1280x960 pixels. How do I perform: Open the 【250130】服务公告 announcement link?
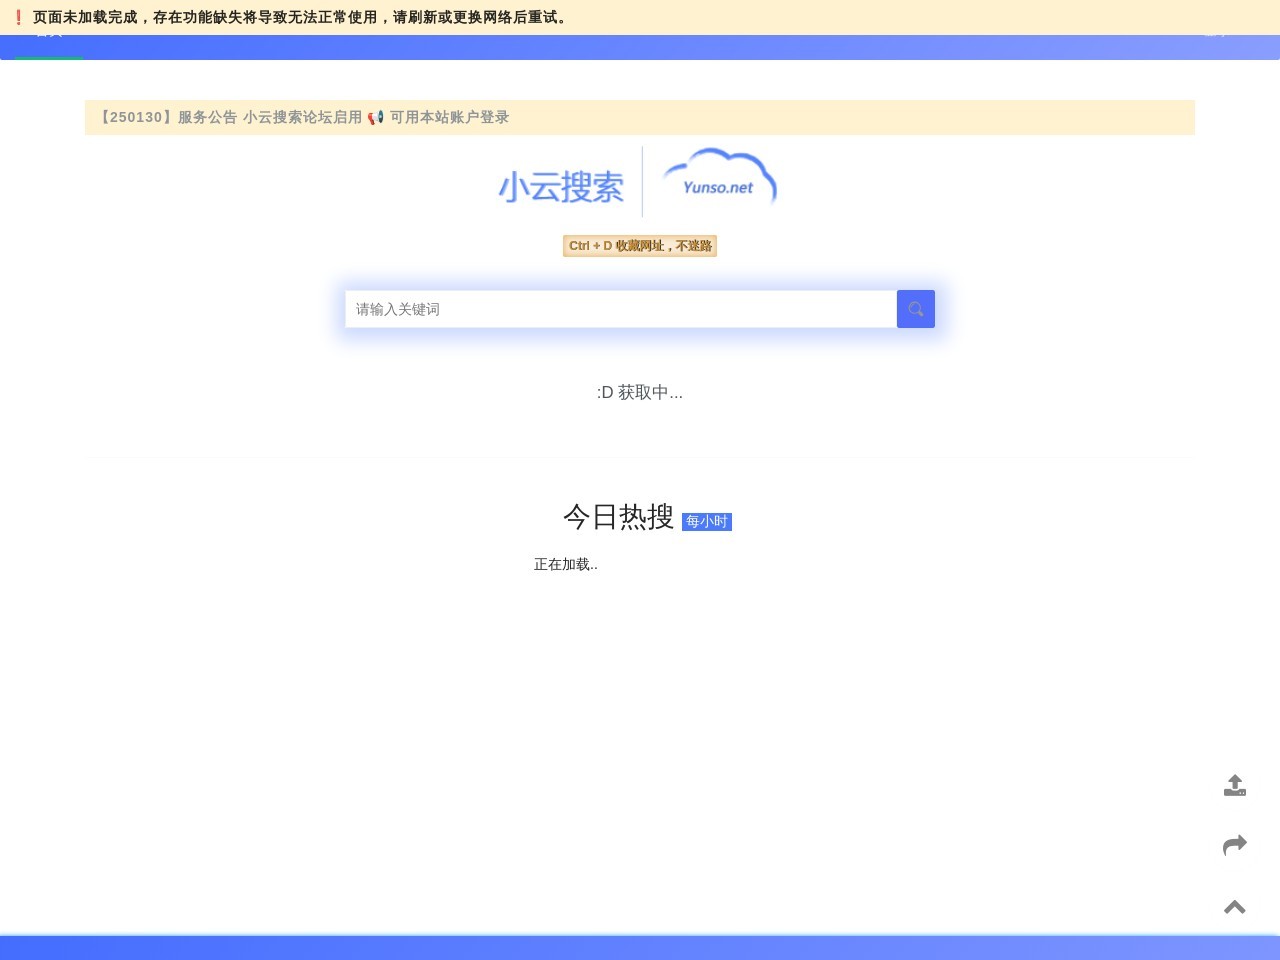pyautogui.click(x=303, y=117)
